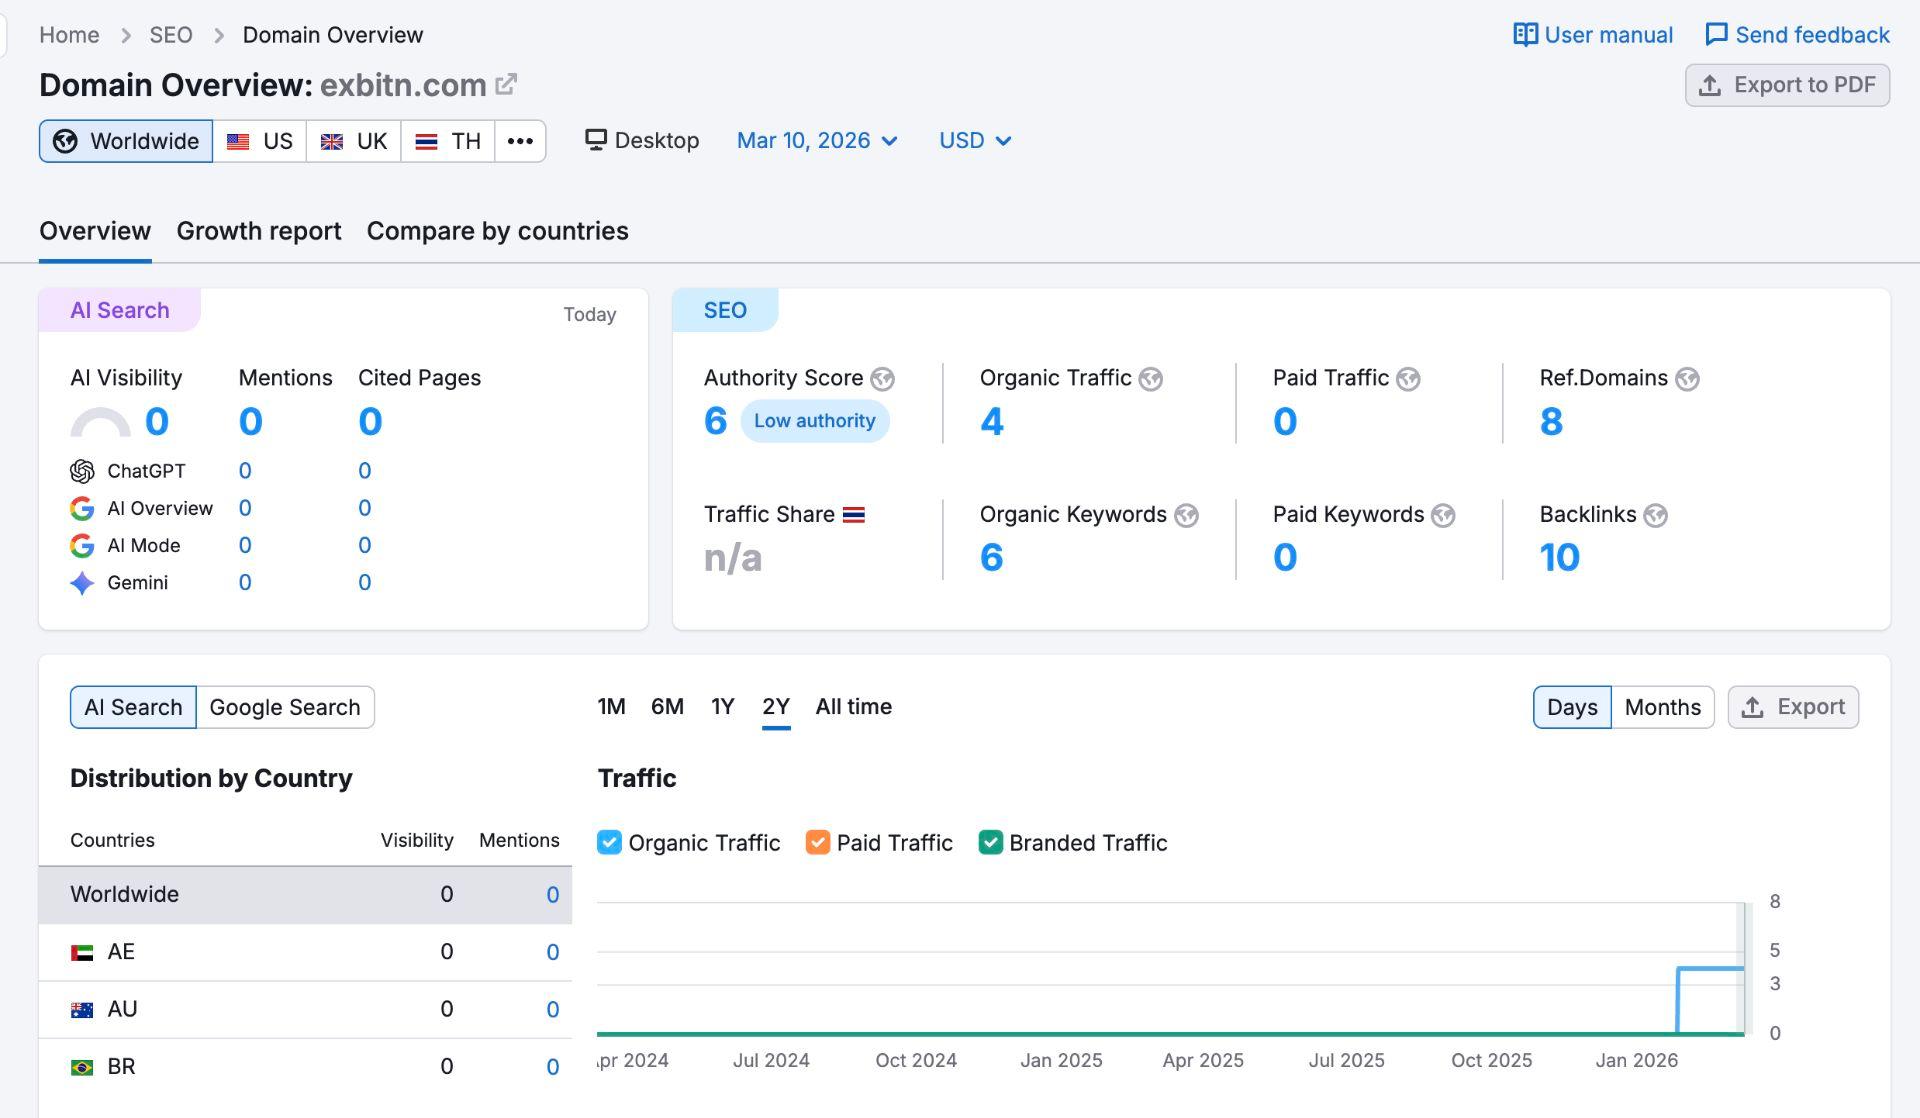Click globe icon next to Paid Traffic

1408,379
